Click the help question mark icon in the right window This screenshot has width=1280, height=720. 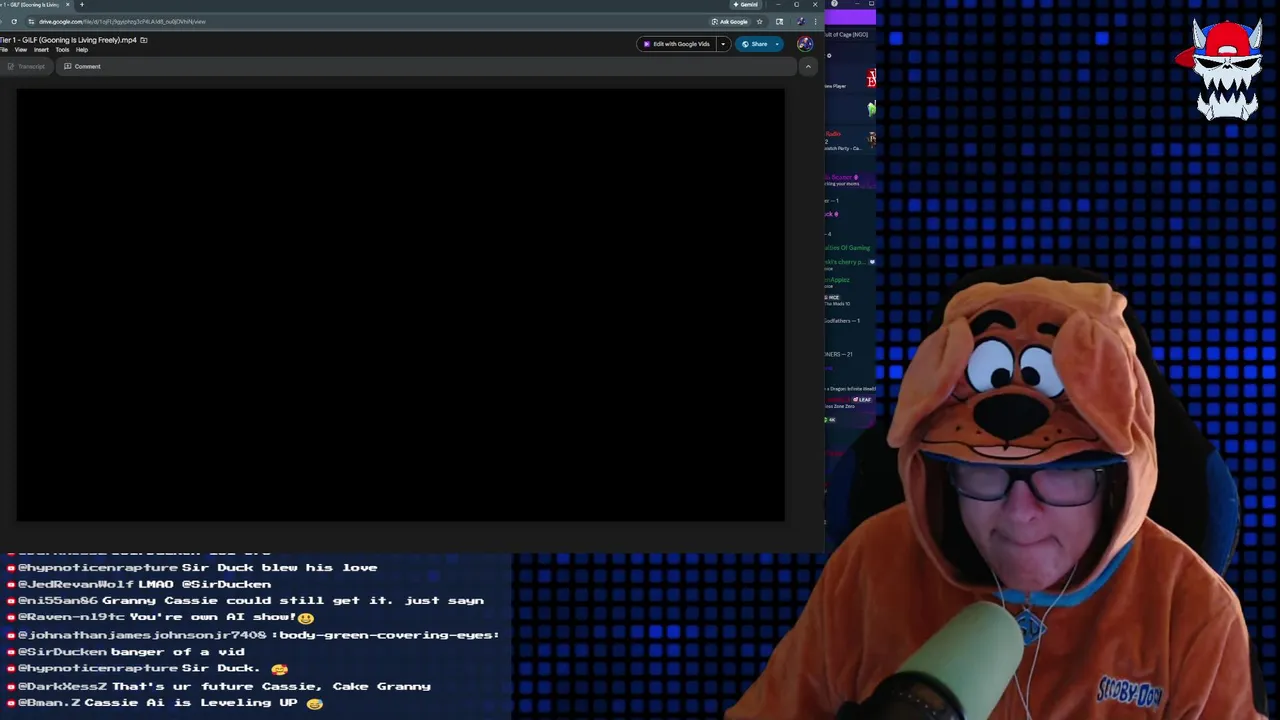[834, 4]
